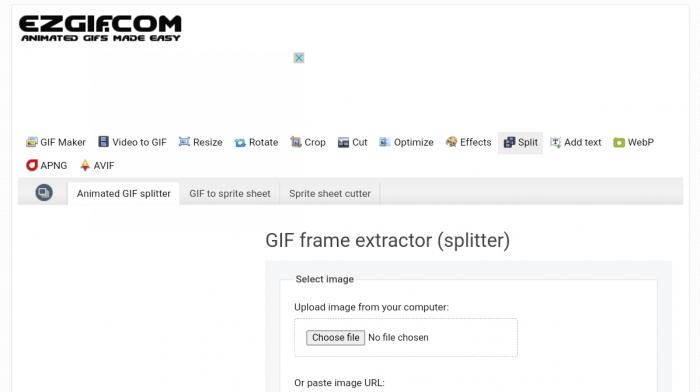Close the advertisement with X button
Image resolution: width=700 pixels, height=392 pixels.
[x=299, y=58]
